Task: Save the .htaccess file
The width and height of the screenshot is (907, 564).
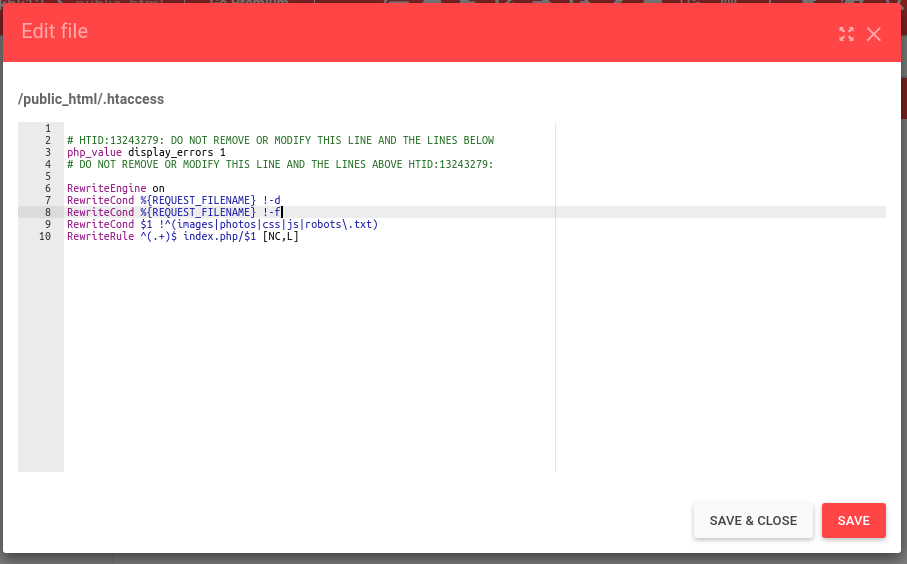Action: (853, 521)
